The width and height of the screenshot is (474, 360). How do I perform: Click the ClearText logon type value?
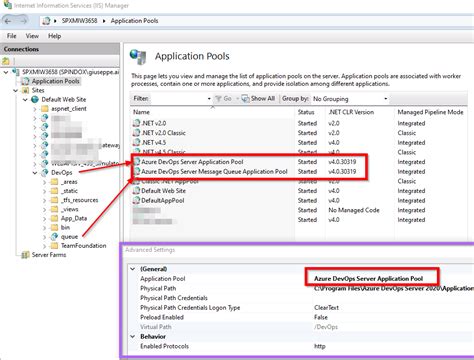click(x=326, y=308)
